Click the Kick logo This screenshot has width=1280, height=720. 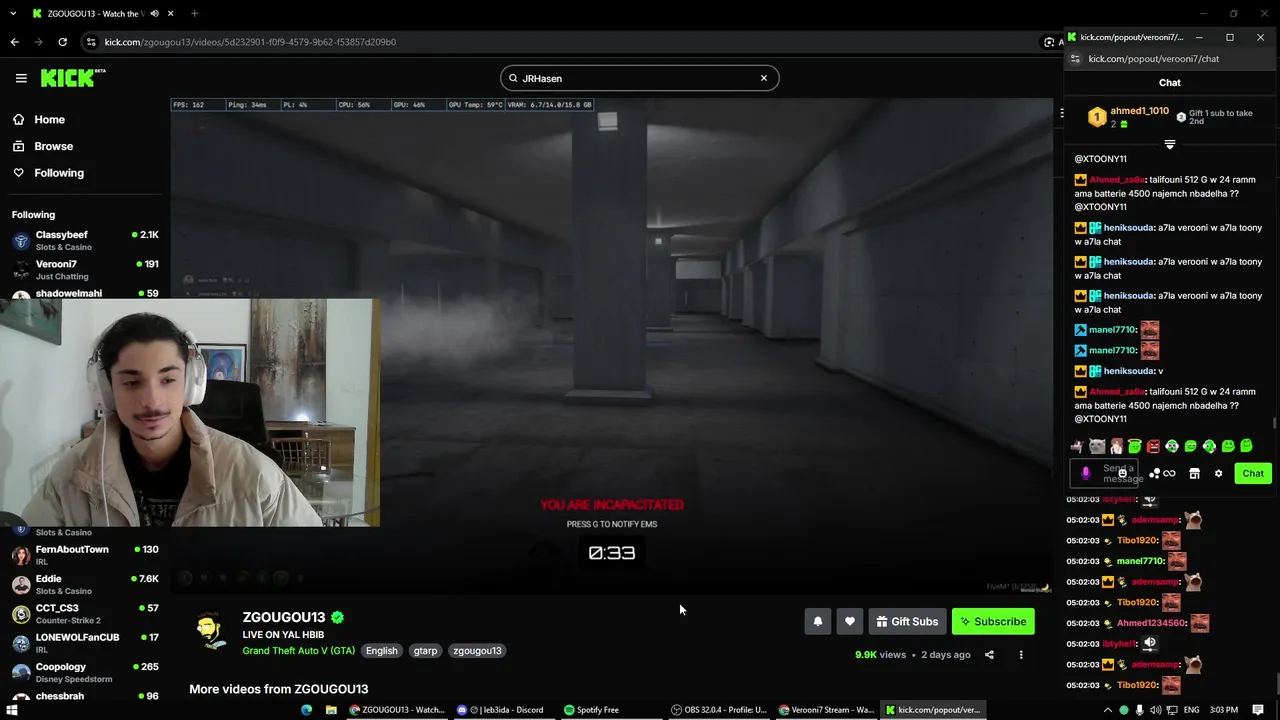[73, 78]
